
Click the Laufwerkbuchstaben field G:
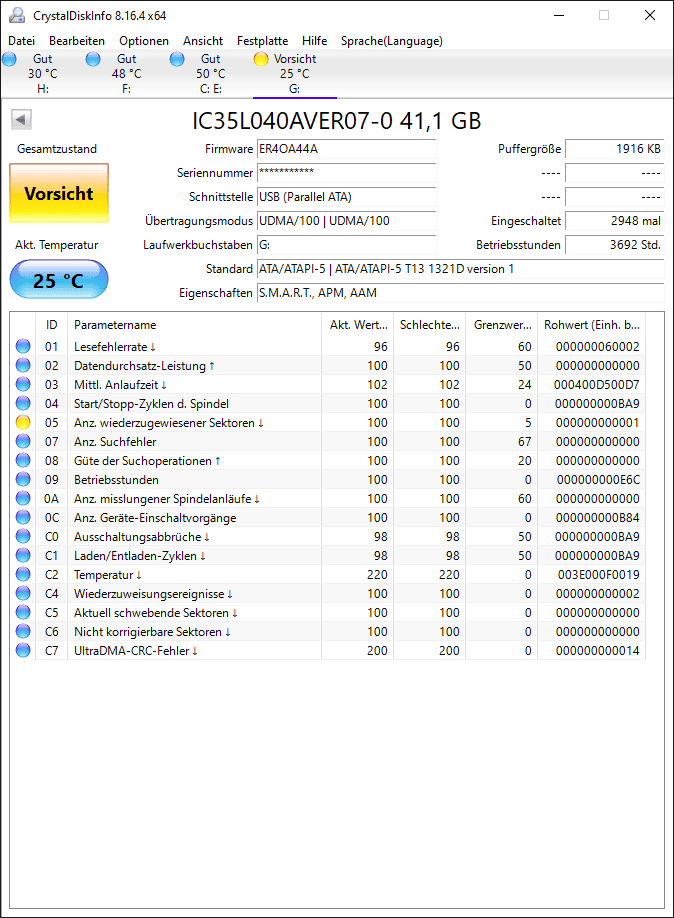tap(347, 245)
